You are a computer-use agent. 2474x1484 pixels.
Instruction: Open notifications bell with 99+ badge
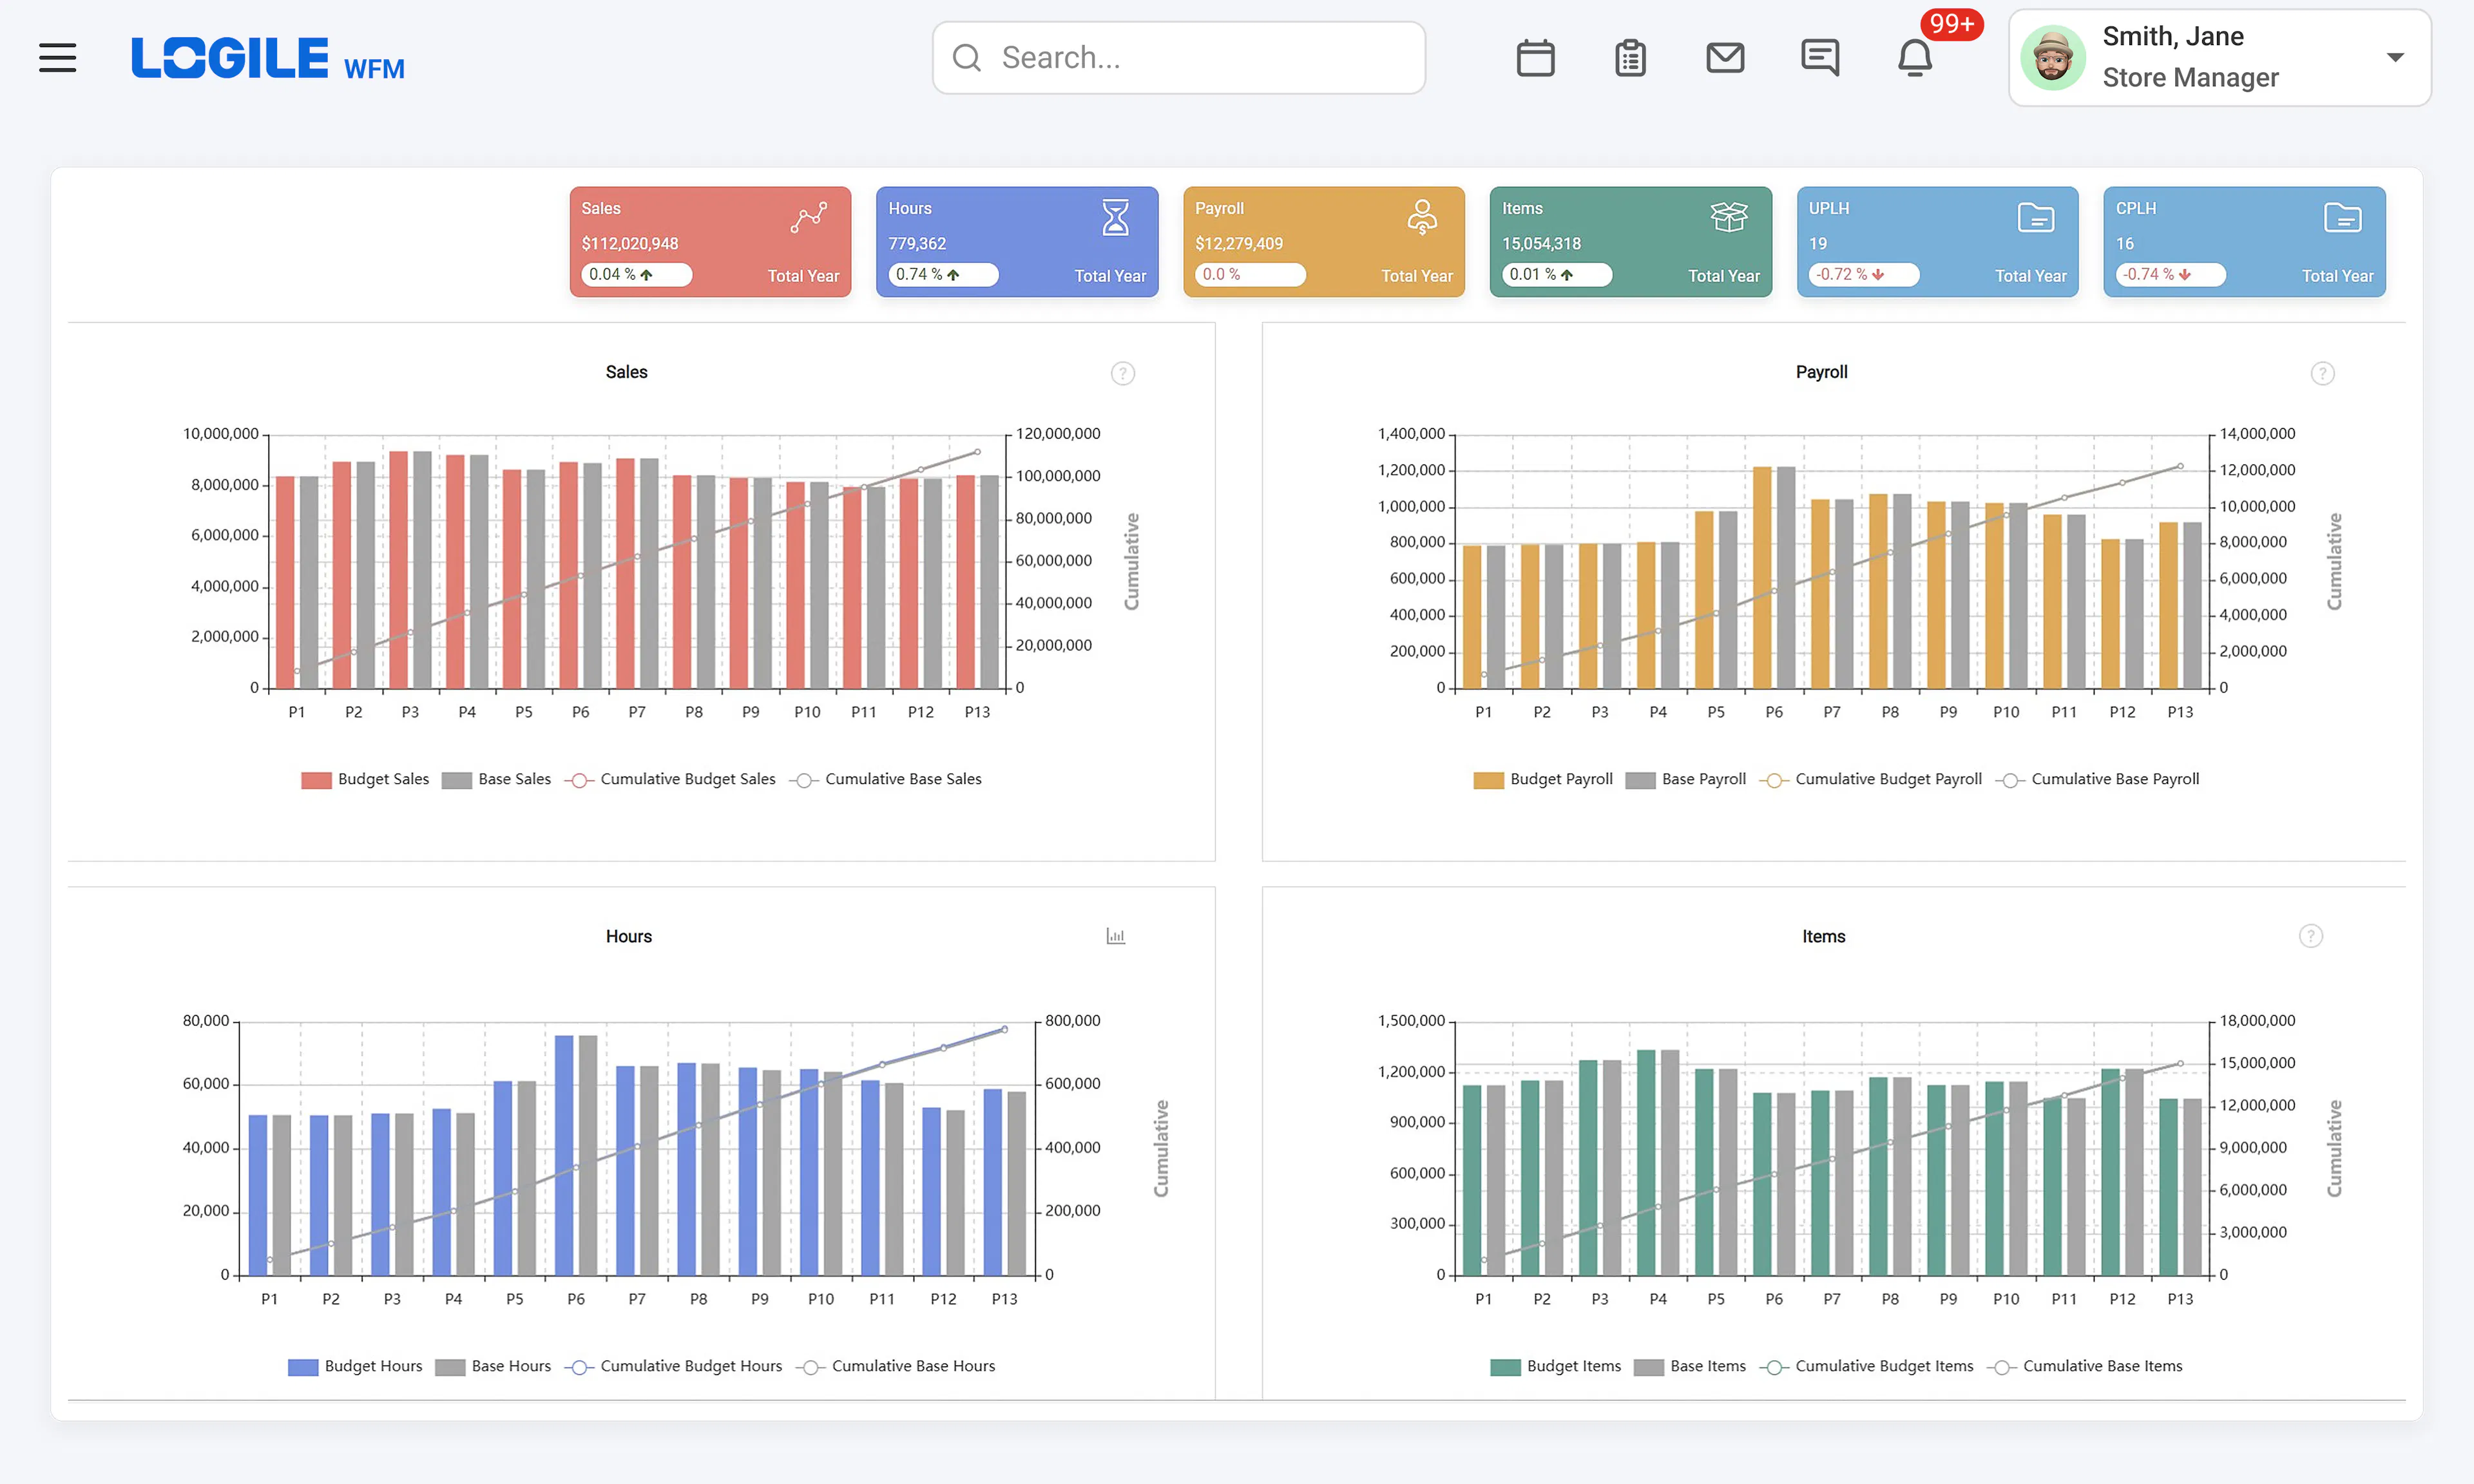click(1915, 57)
